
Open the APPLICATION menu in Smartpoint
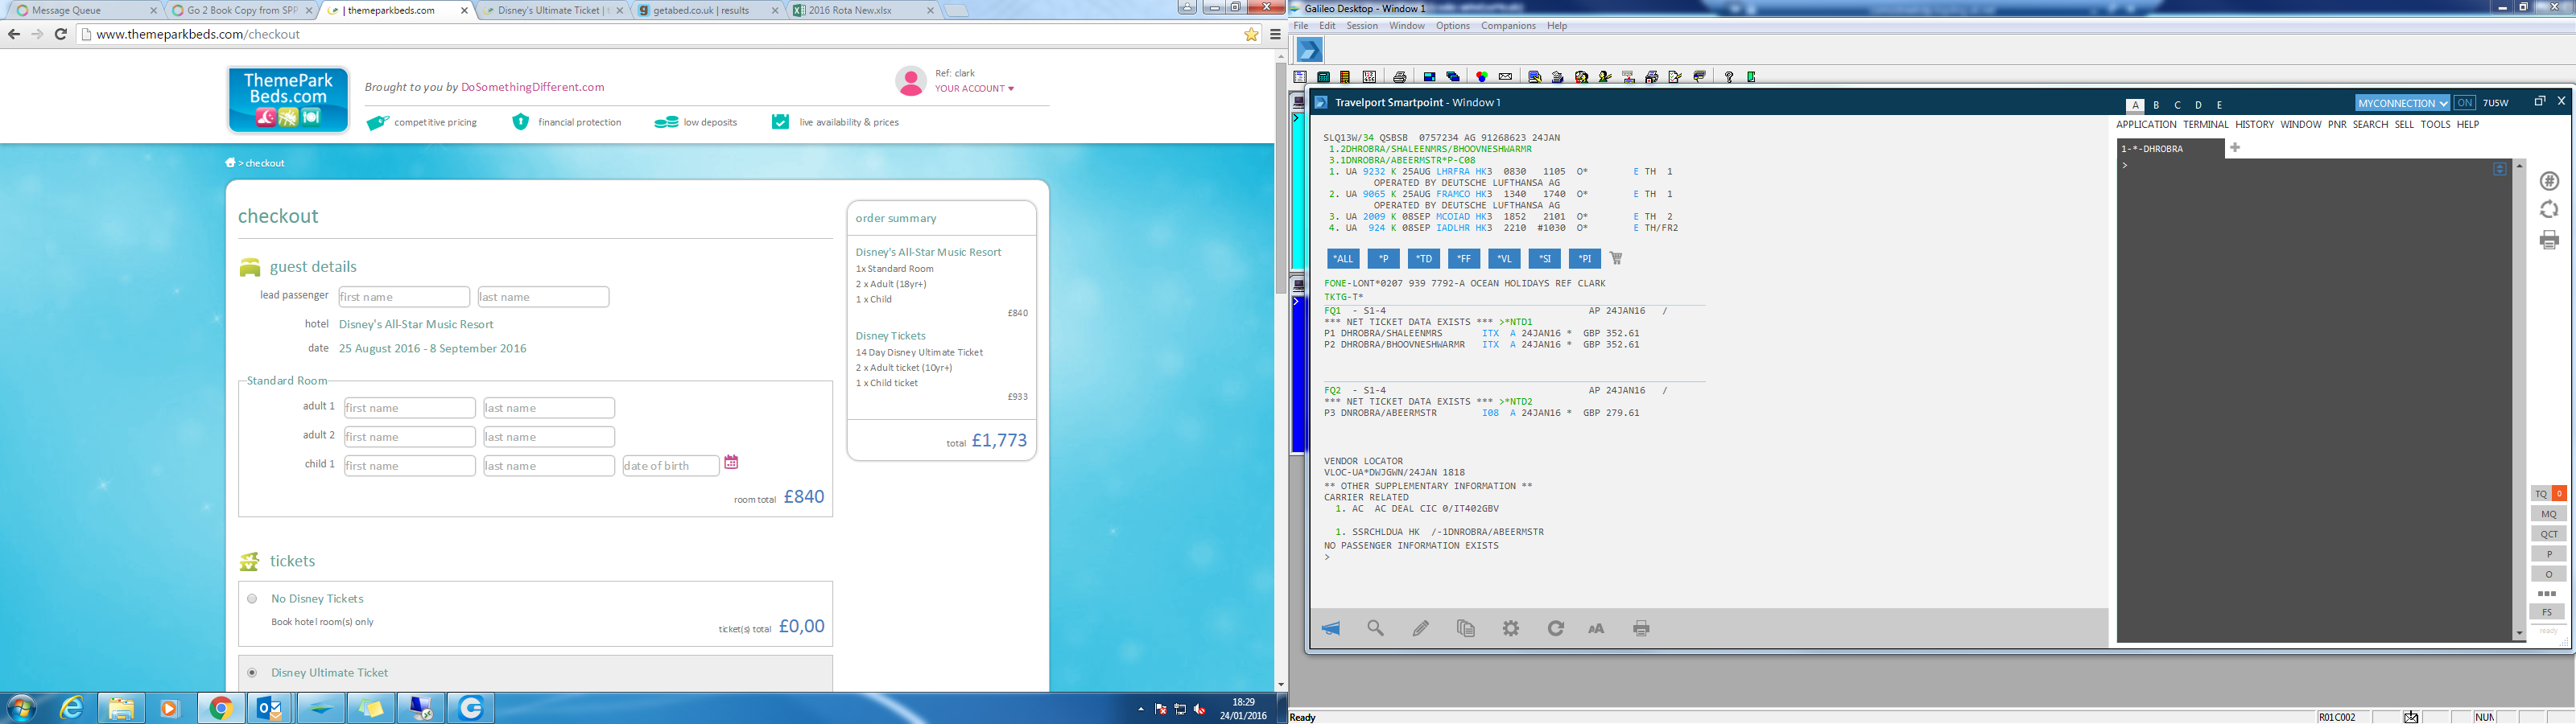(2146, 125)
